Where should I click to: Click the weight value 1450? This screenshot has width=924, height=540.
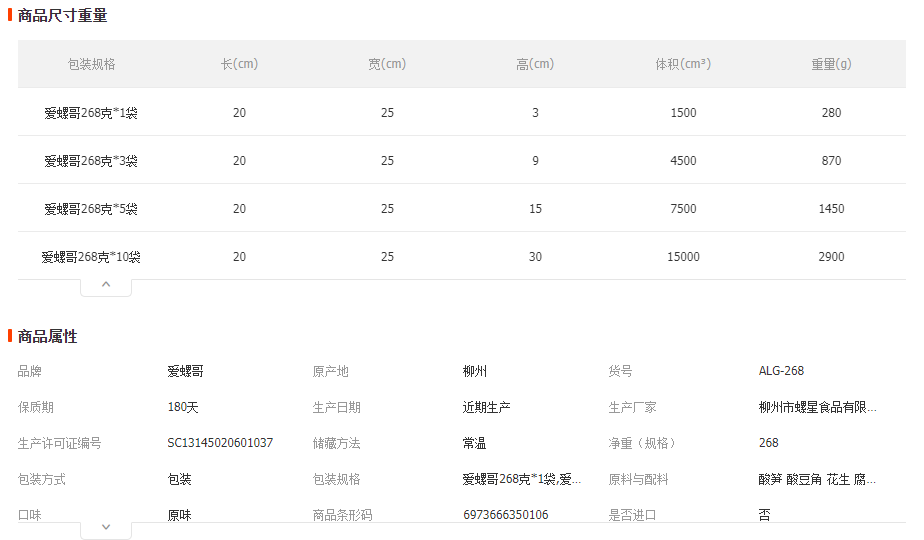(x=831, y=209)
